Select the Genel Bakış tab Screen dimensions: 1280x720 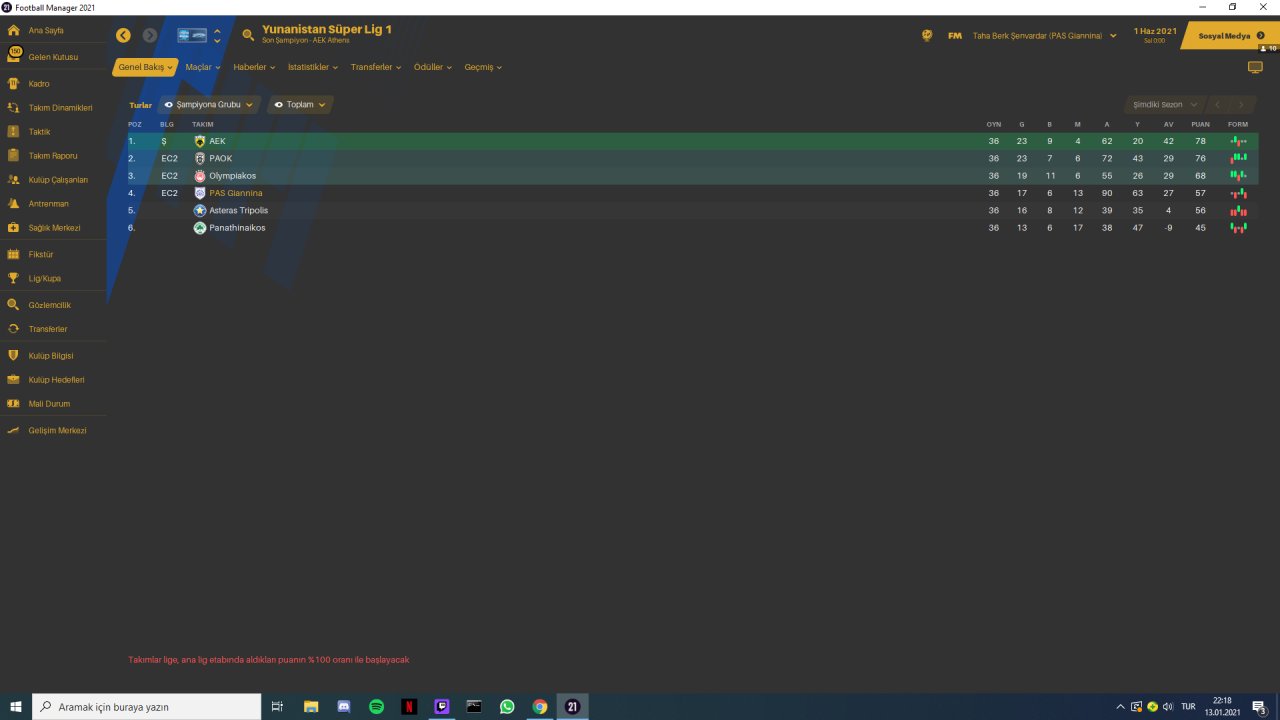pyautogui.click(x=145, y=67)
